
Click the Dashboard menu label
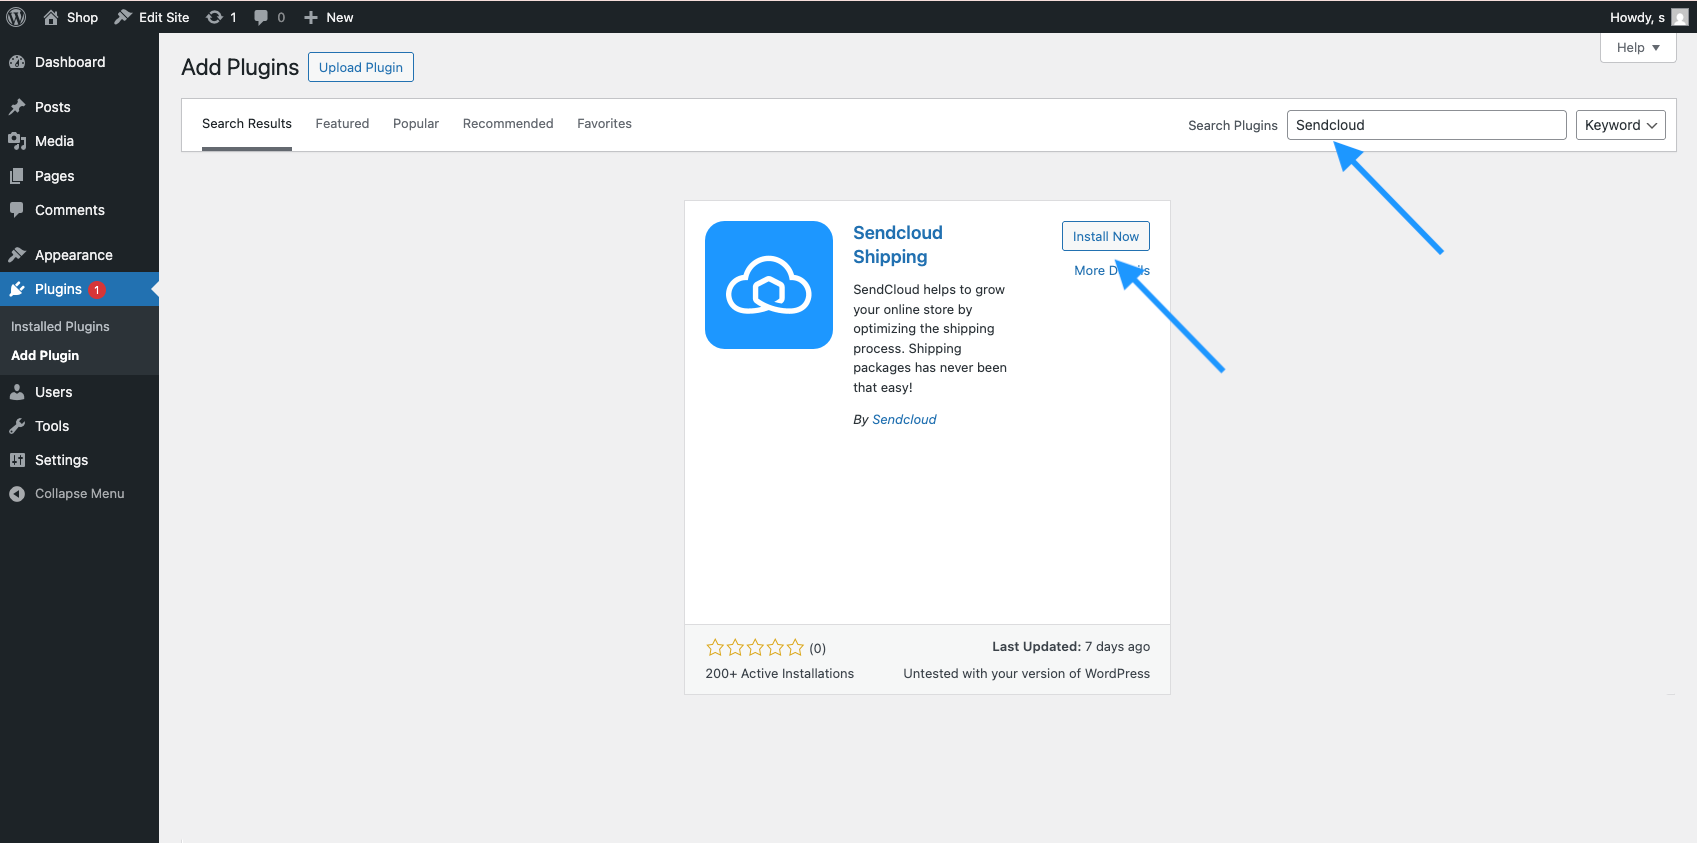70,62
